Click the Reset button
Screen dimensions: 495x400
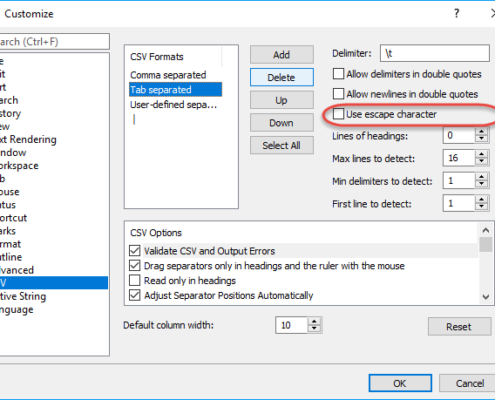click(x=459, y=327)
